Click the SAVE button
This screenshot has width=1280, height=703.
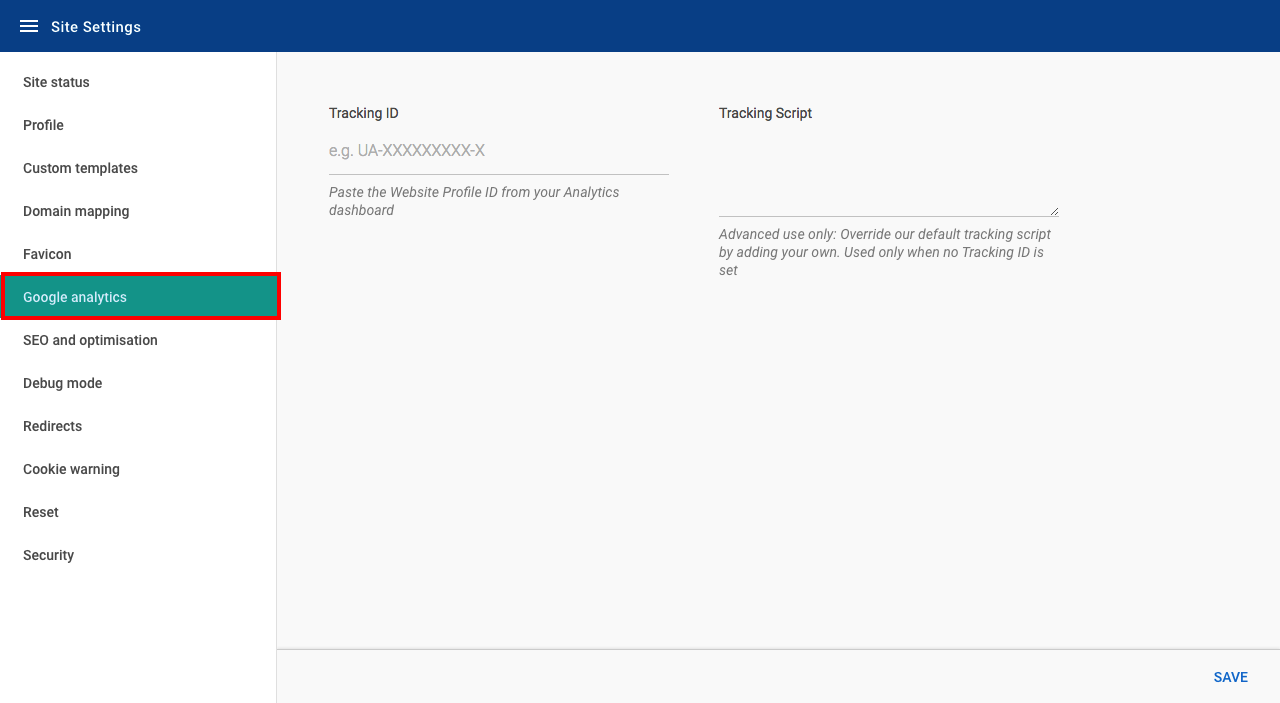1230,677
